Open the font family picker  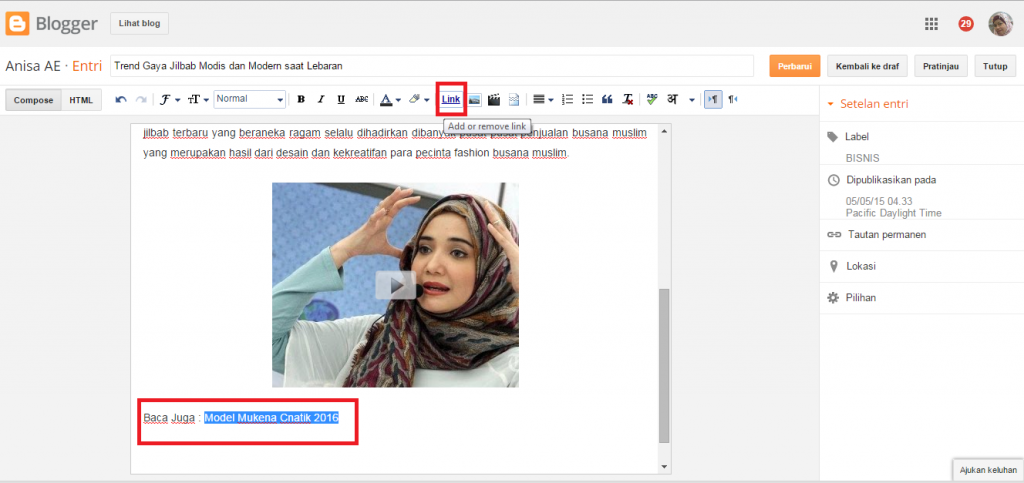click(x=170, y=99)
